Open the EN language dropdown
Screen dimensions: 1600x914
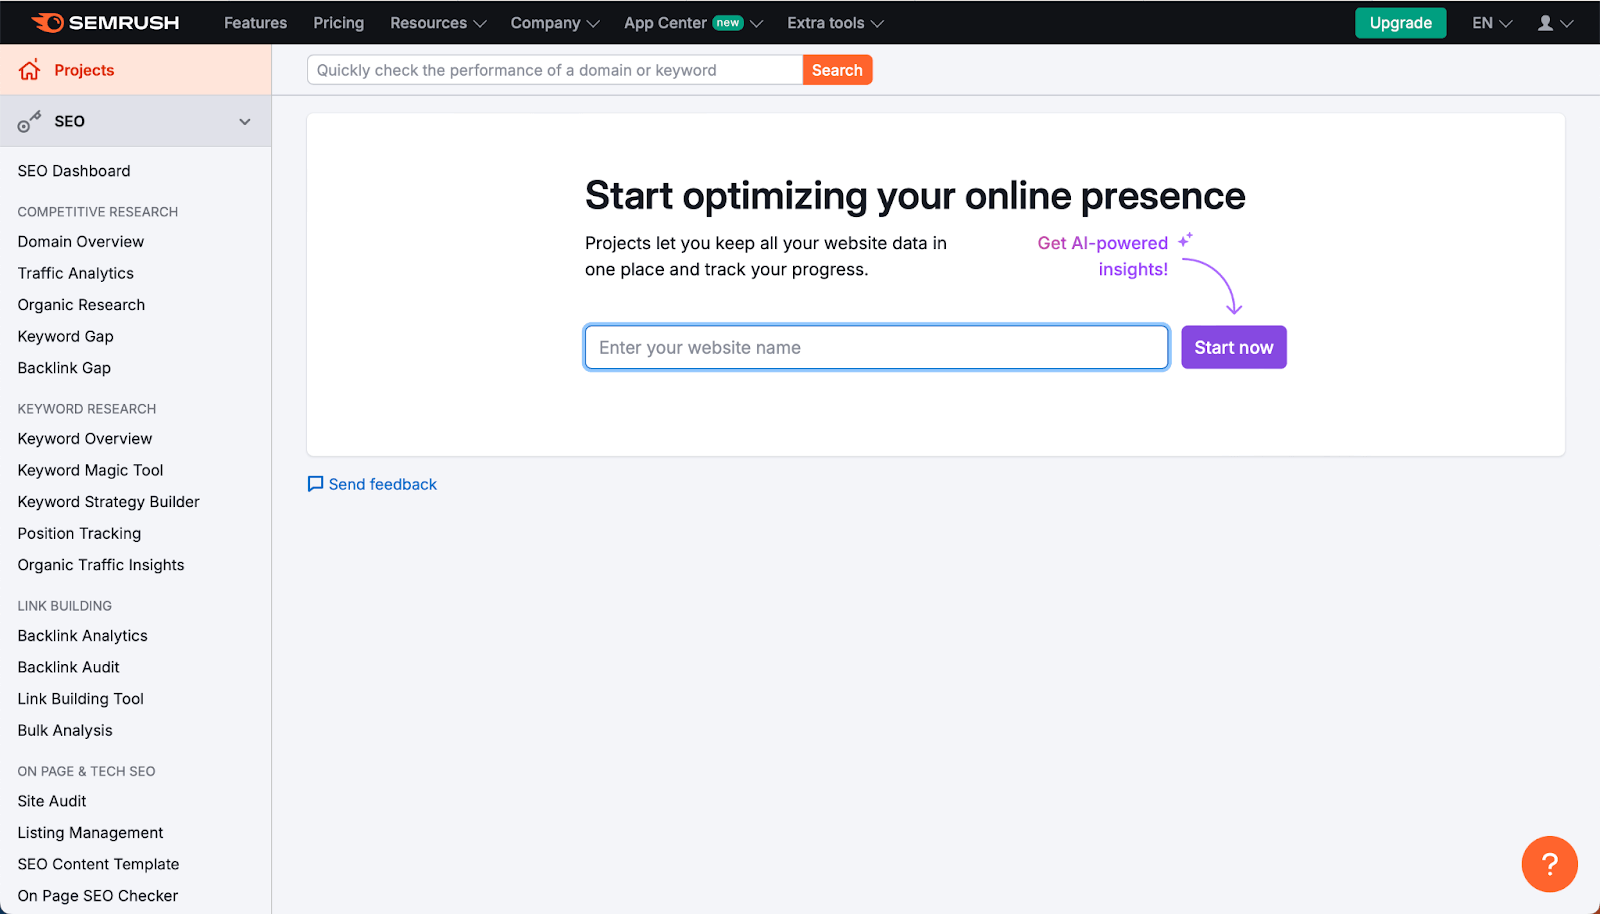pos(1489,22)
